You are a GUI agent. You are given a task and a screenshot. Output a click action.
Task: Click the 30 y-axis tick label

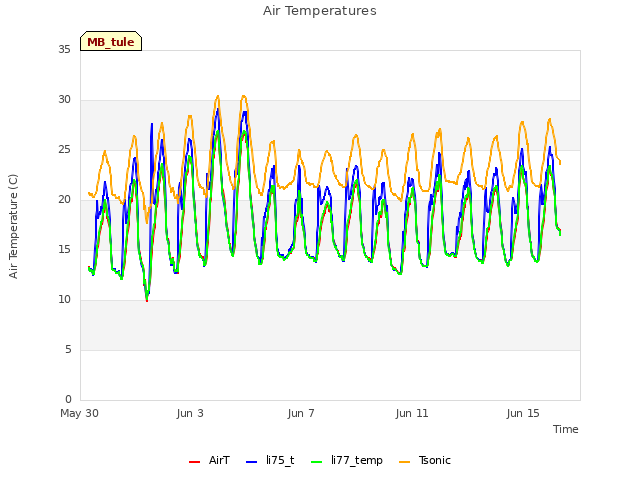pos(64,100)
